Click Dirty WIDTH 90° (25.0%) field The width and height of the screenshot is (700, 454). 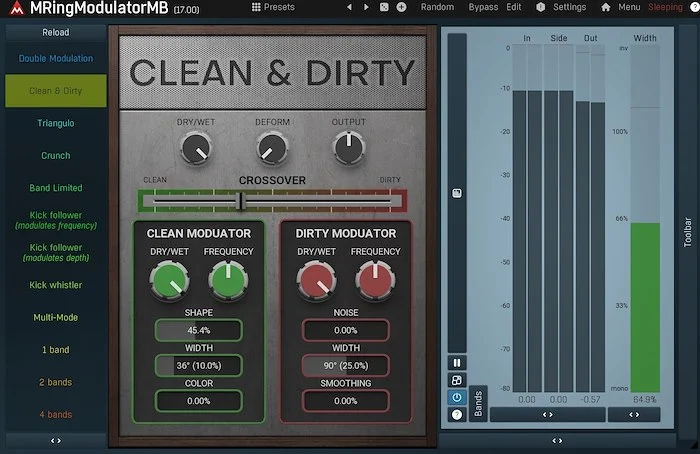pos(346,366)
